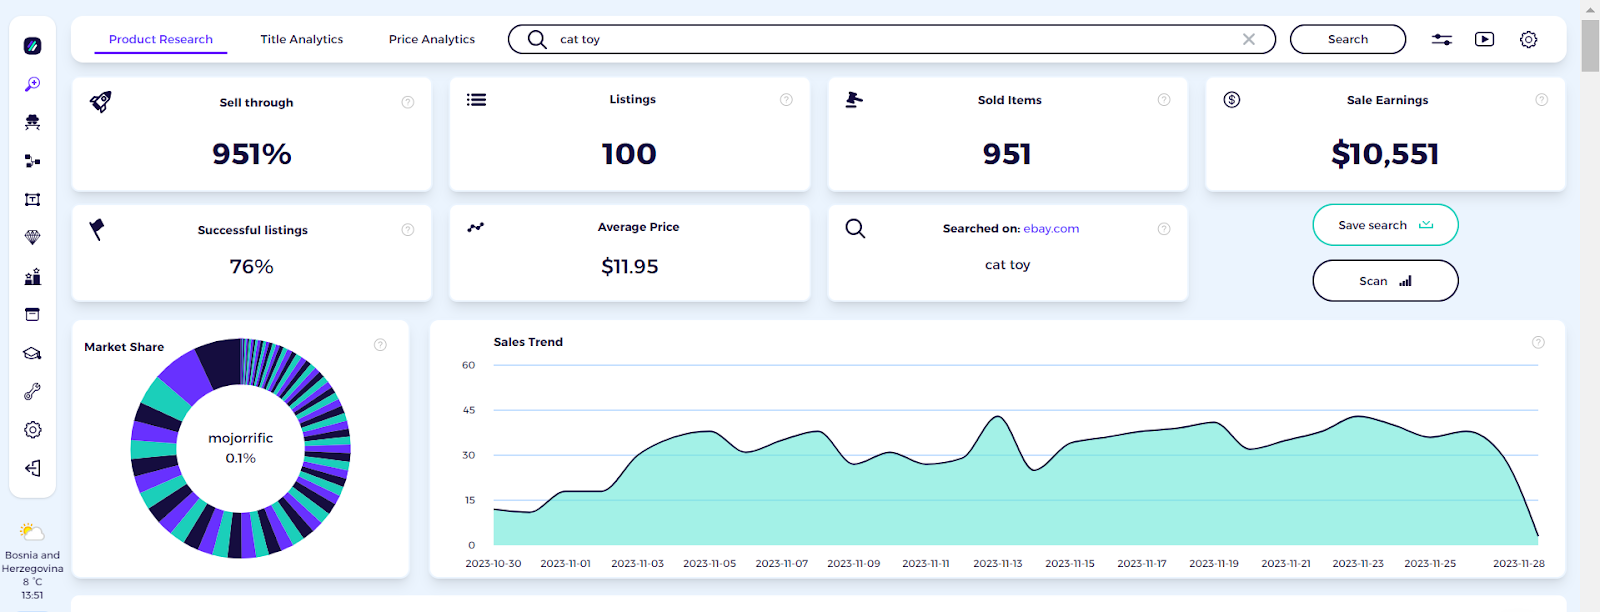Open the title builder sidebar icon
Image resolution: width=1600 pixels, height=612 pixels.
click(x=32, y=199)
